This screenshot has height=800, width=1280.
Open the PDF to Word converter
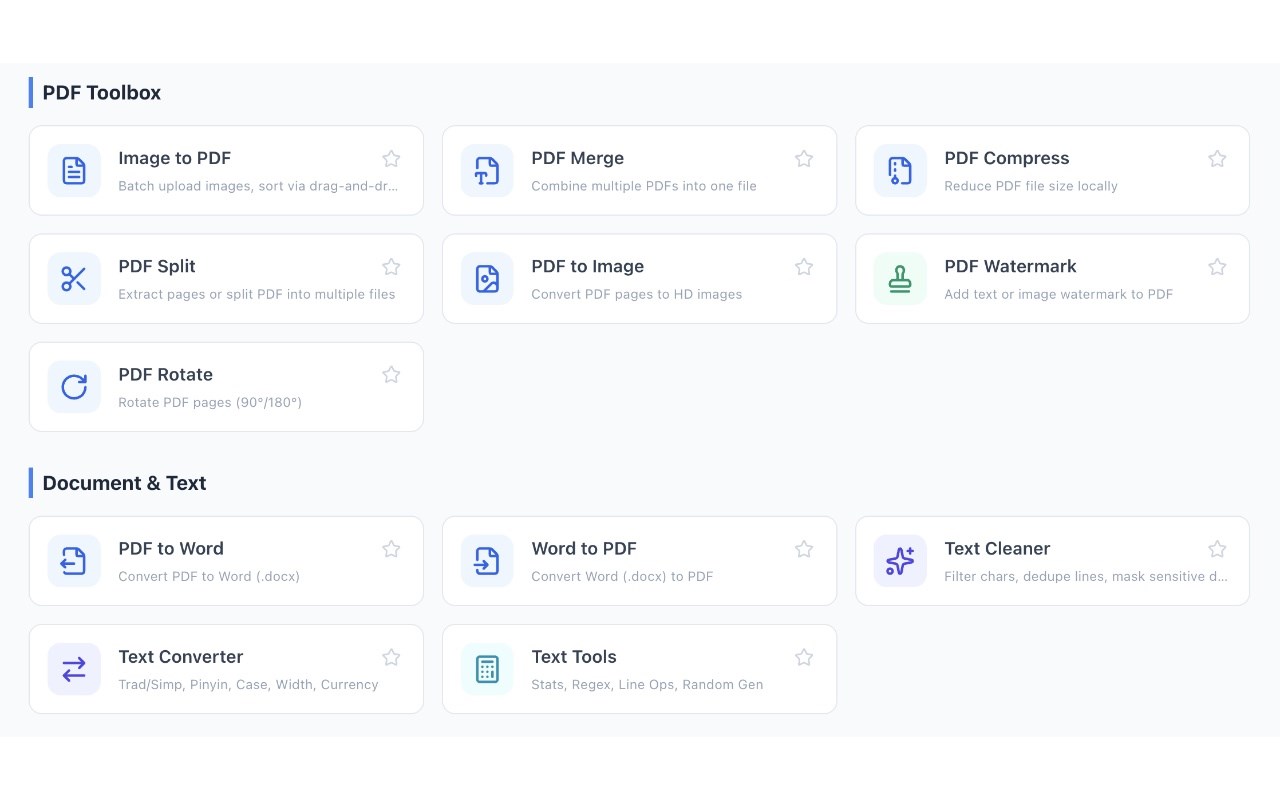click(226, 560)
